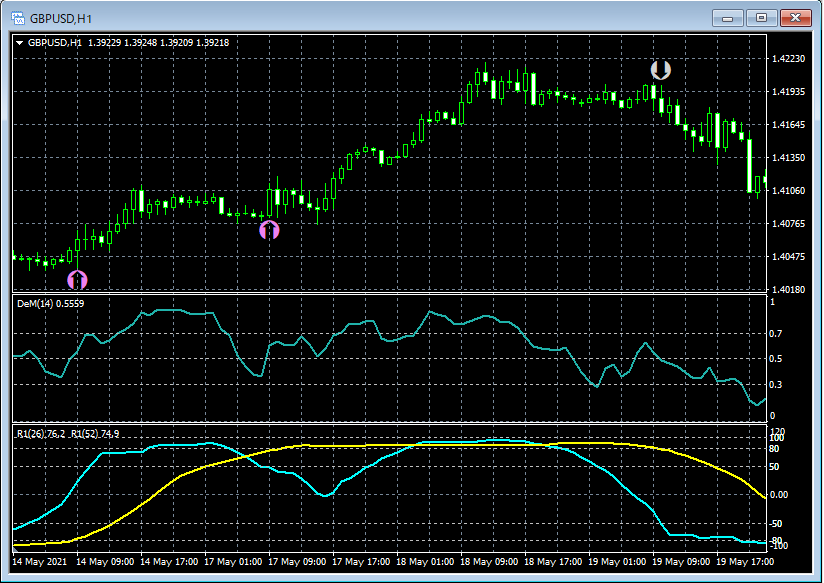The height and width of the screenshot is (583, 824).
Task: Click the 14 May 2021 date label
Action: tap(38, 562)
